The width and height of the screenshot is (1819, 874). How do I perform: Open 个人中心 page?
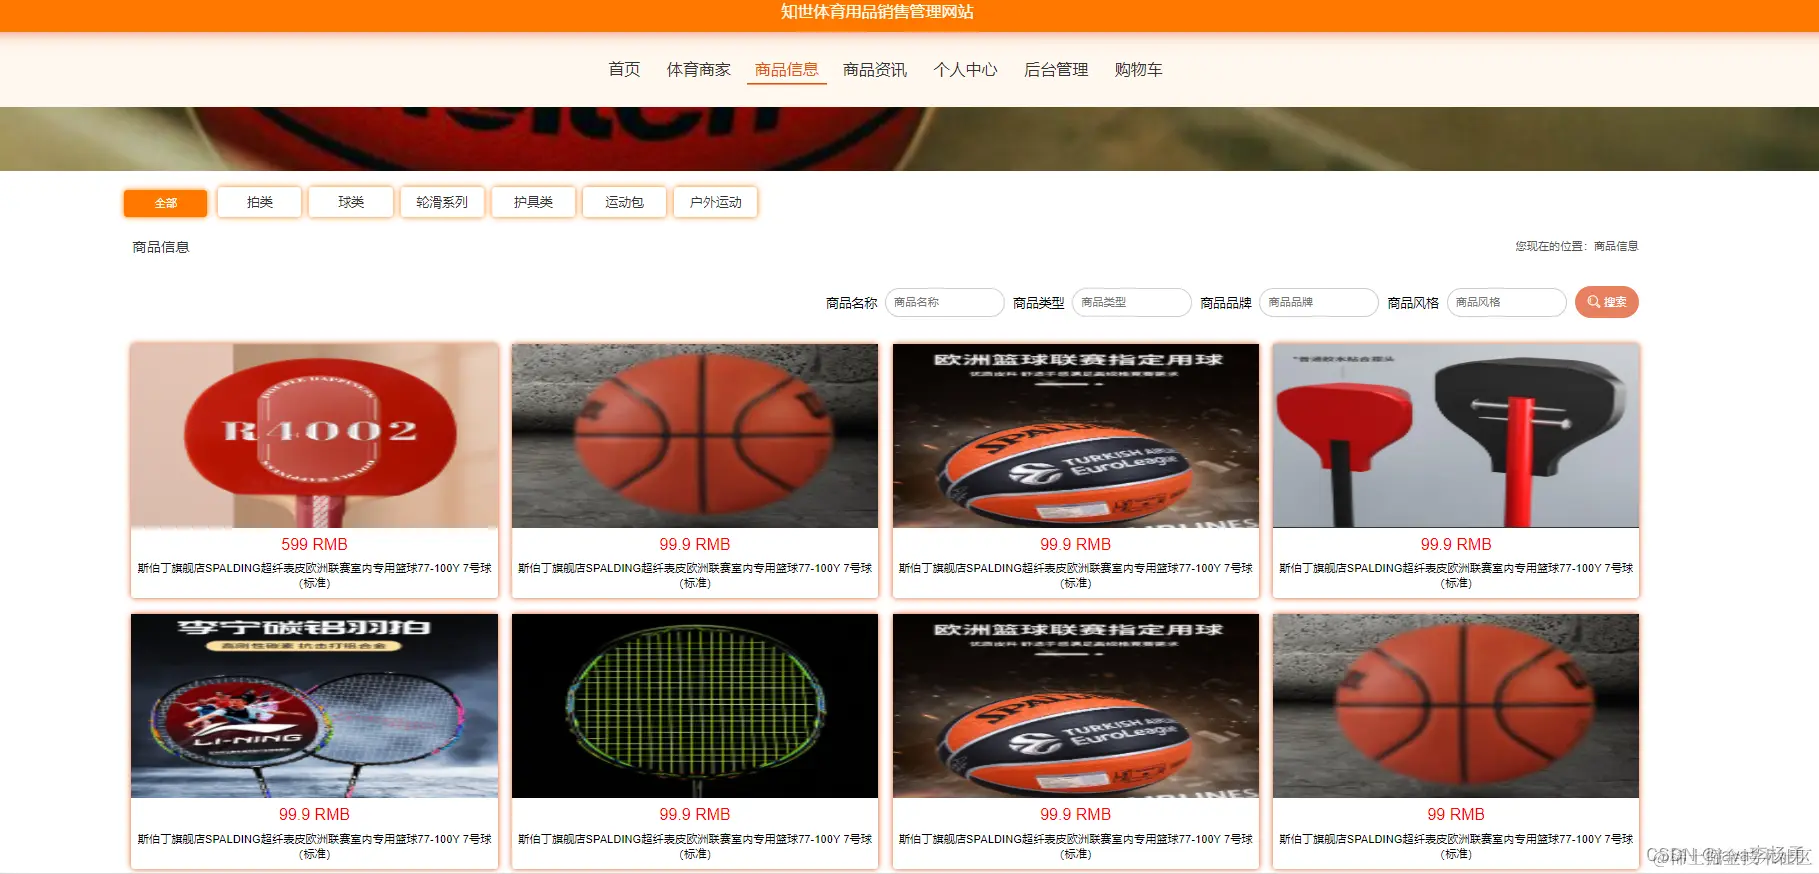[x=965, y=70]
